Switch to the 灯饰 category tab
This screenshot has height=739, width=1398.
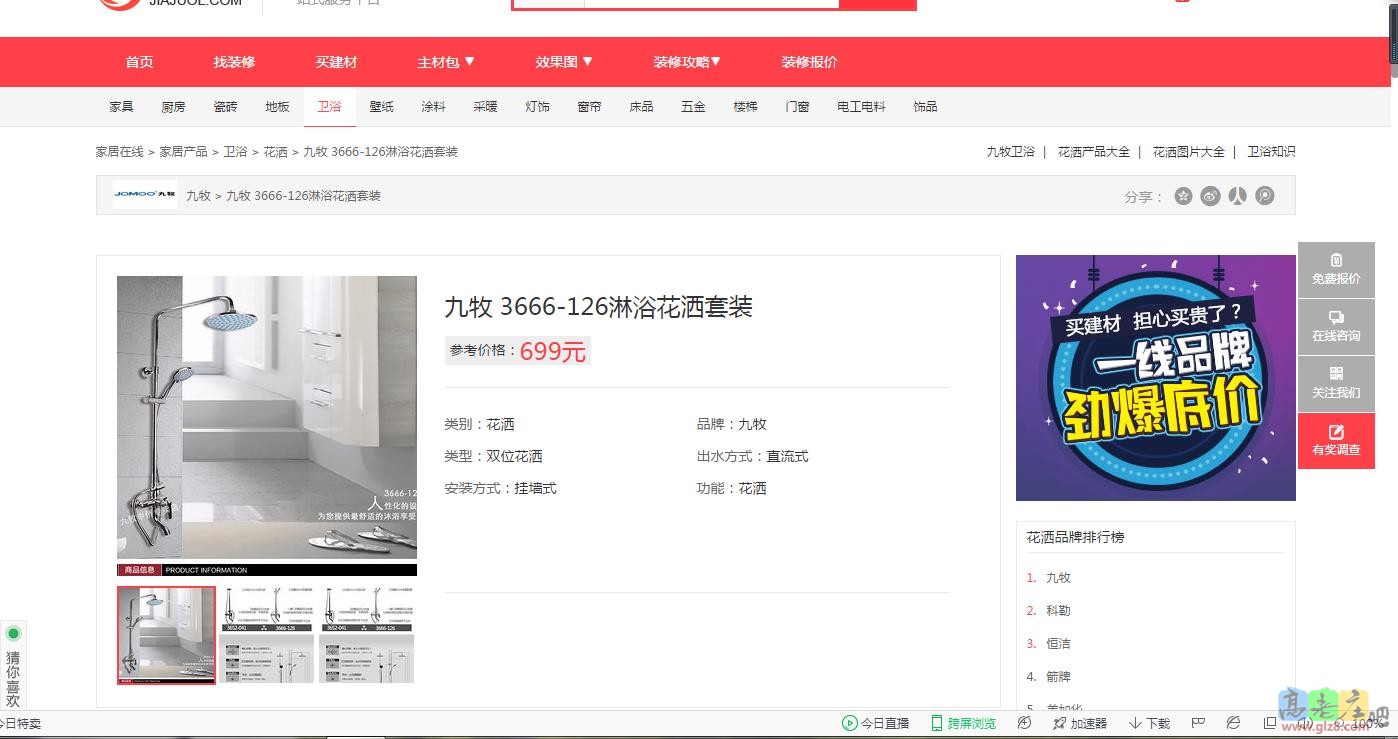(537, 106)
